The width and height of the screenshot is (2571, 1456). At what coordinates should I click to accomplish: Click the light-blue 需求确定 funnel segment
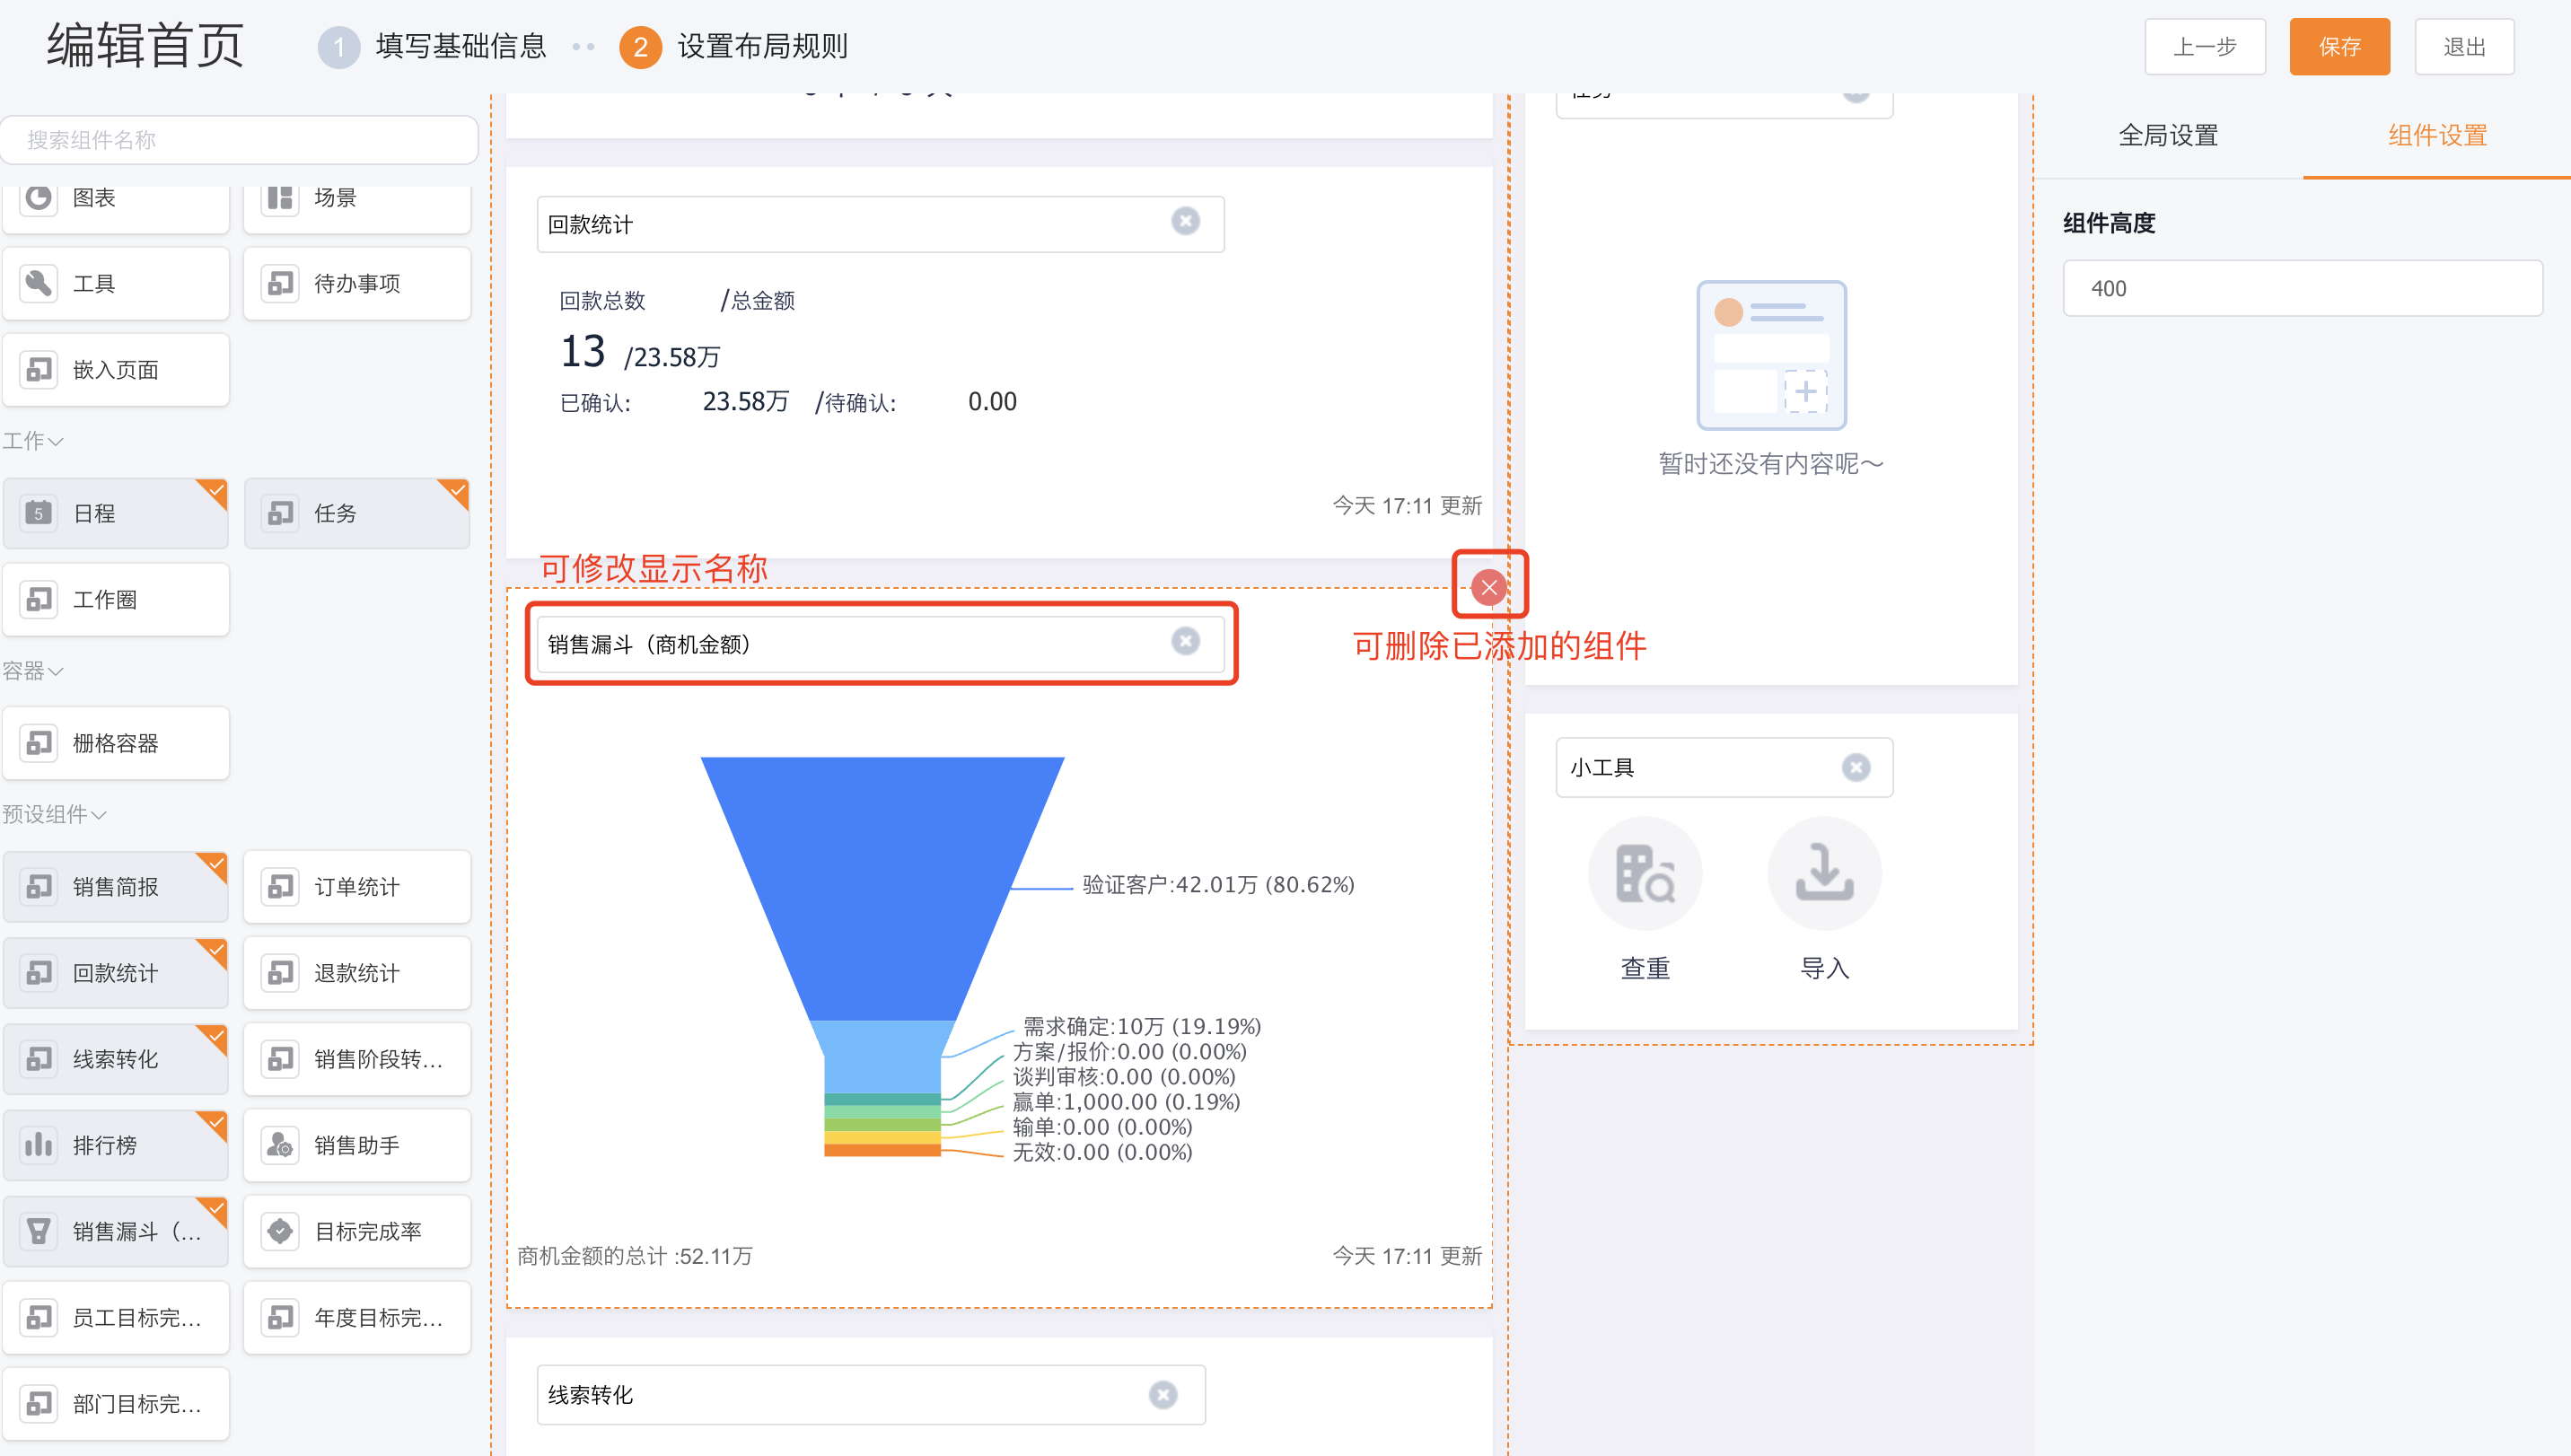pos(882,1058)
